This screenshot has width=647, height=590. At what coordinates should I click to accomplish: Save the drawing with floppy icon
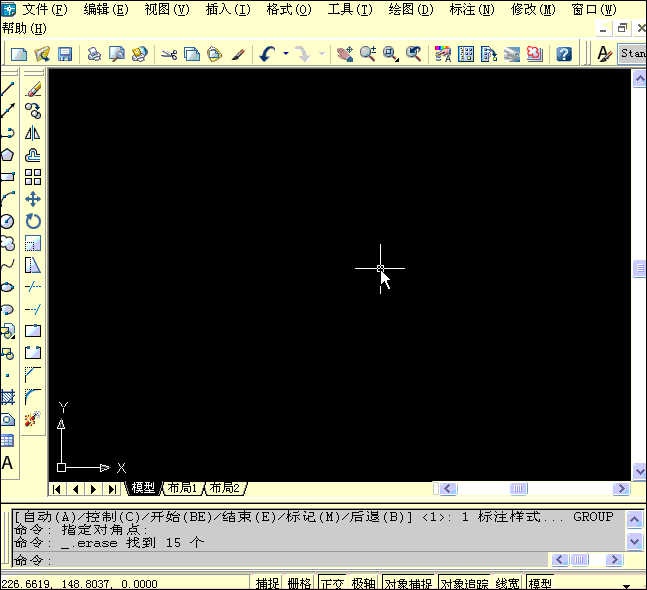(65, 54)
